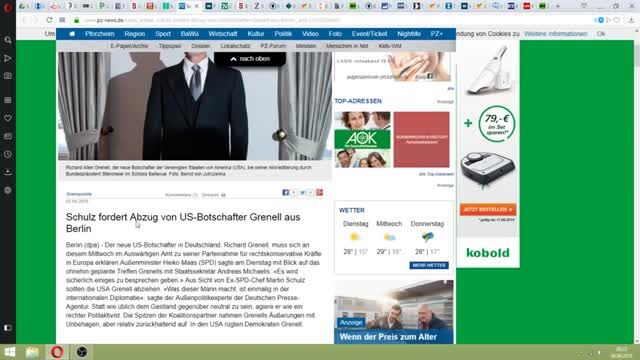The height and width of the screenshot is (360, 640).
Task: Open the Flow send icon in sidebar
Action: [x=8, y=58]
